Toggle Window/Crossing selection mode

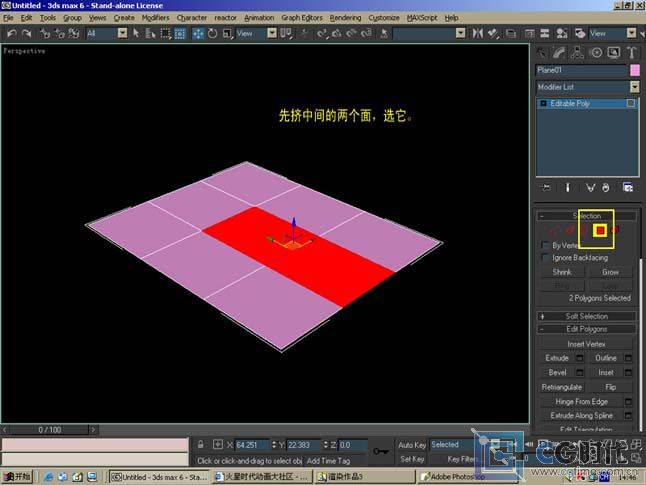[x=180, y=33]
